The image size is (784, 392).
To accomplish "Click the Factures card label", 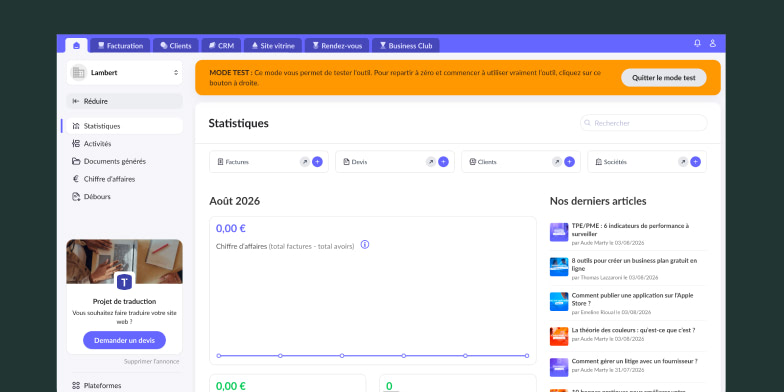I will [237, 162].
